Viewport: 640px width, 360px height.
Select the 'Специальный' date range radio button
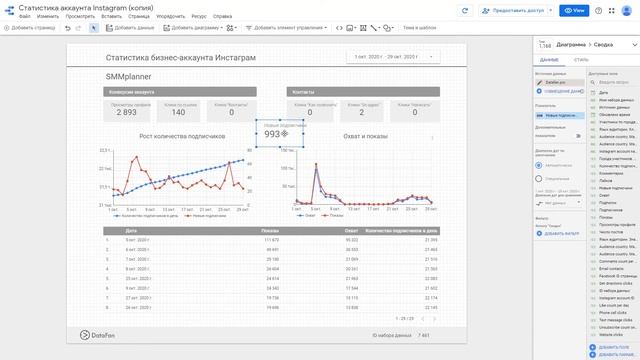click(539, 179)
